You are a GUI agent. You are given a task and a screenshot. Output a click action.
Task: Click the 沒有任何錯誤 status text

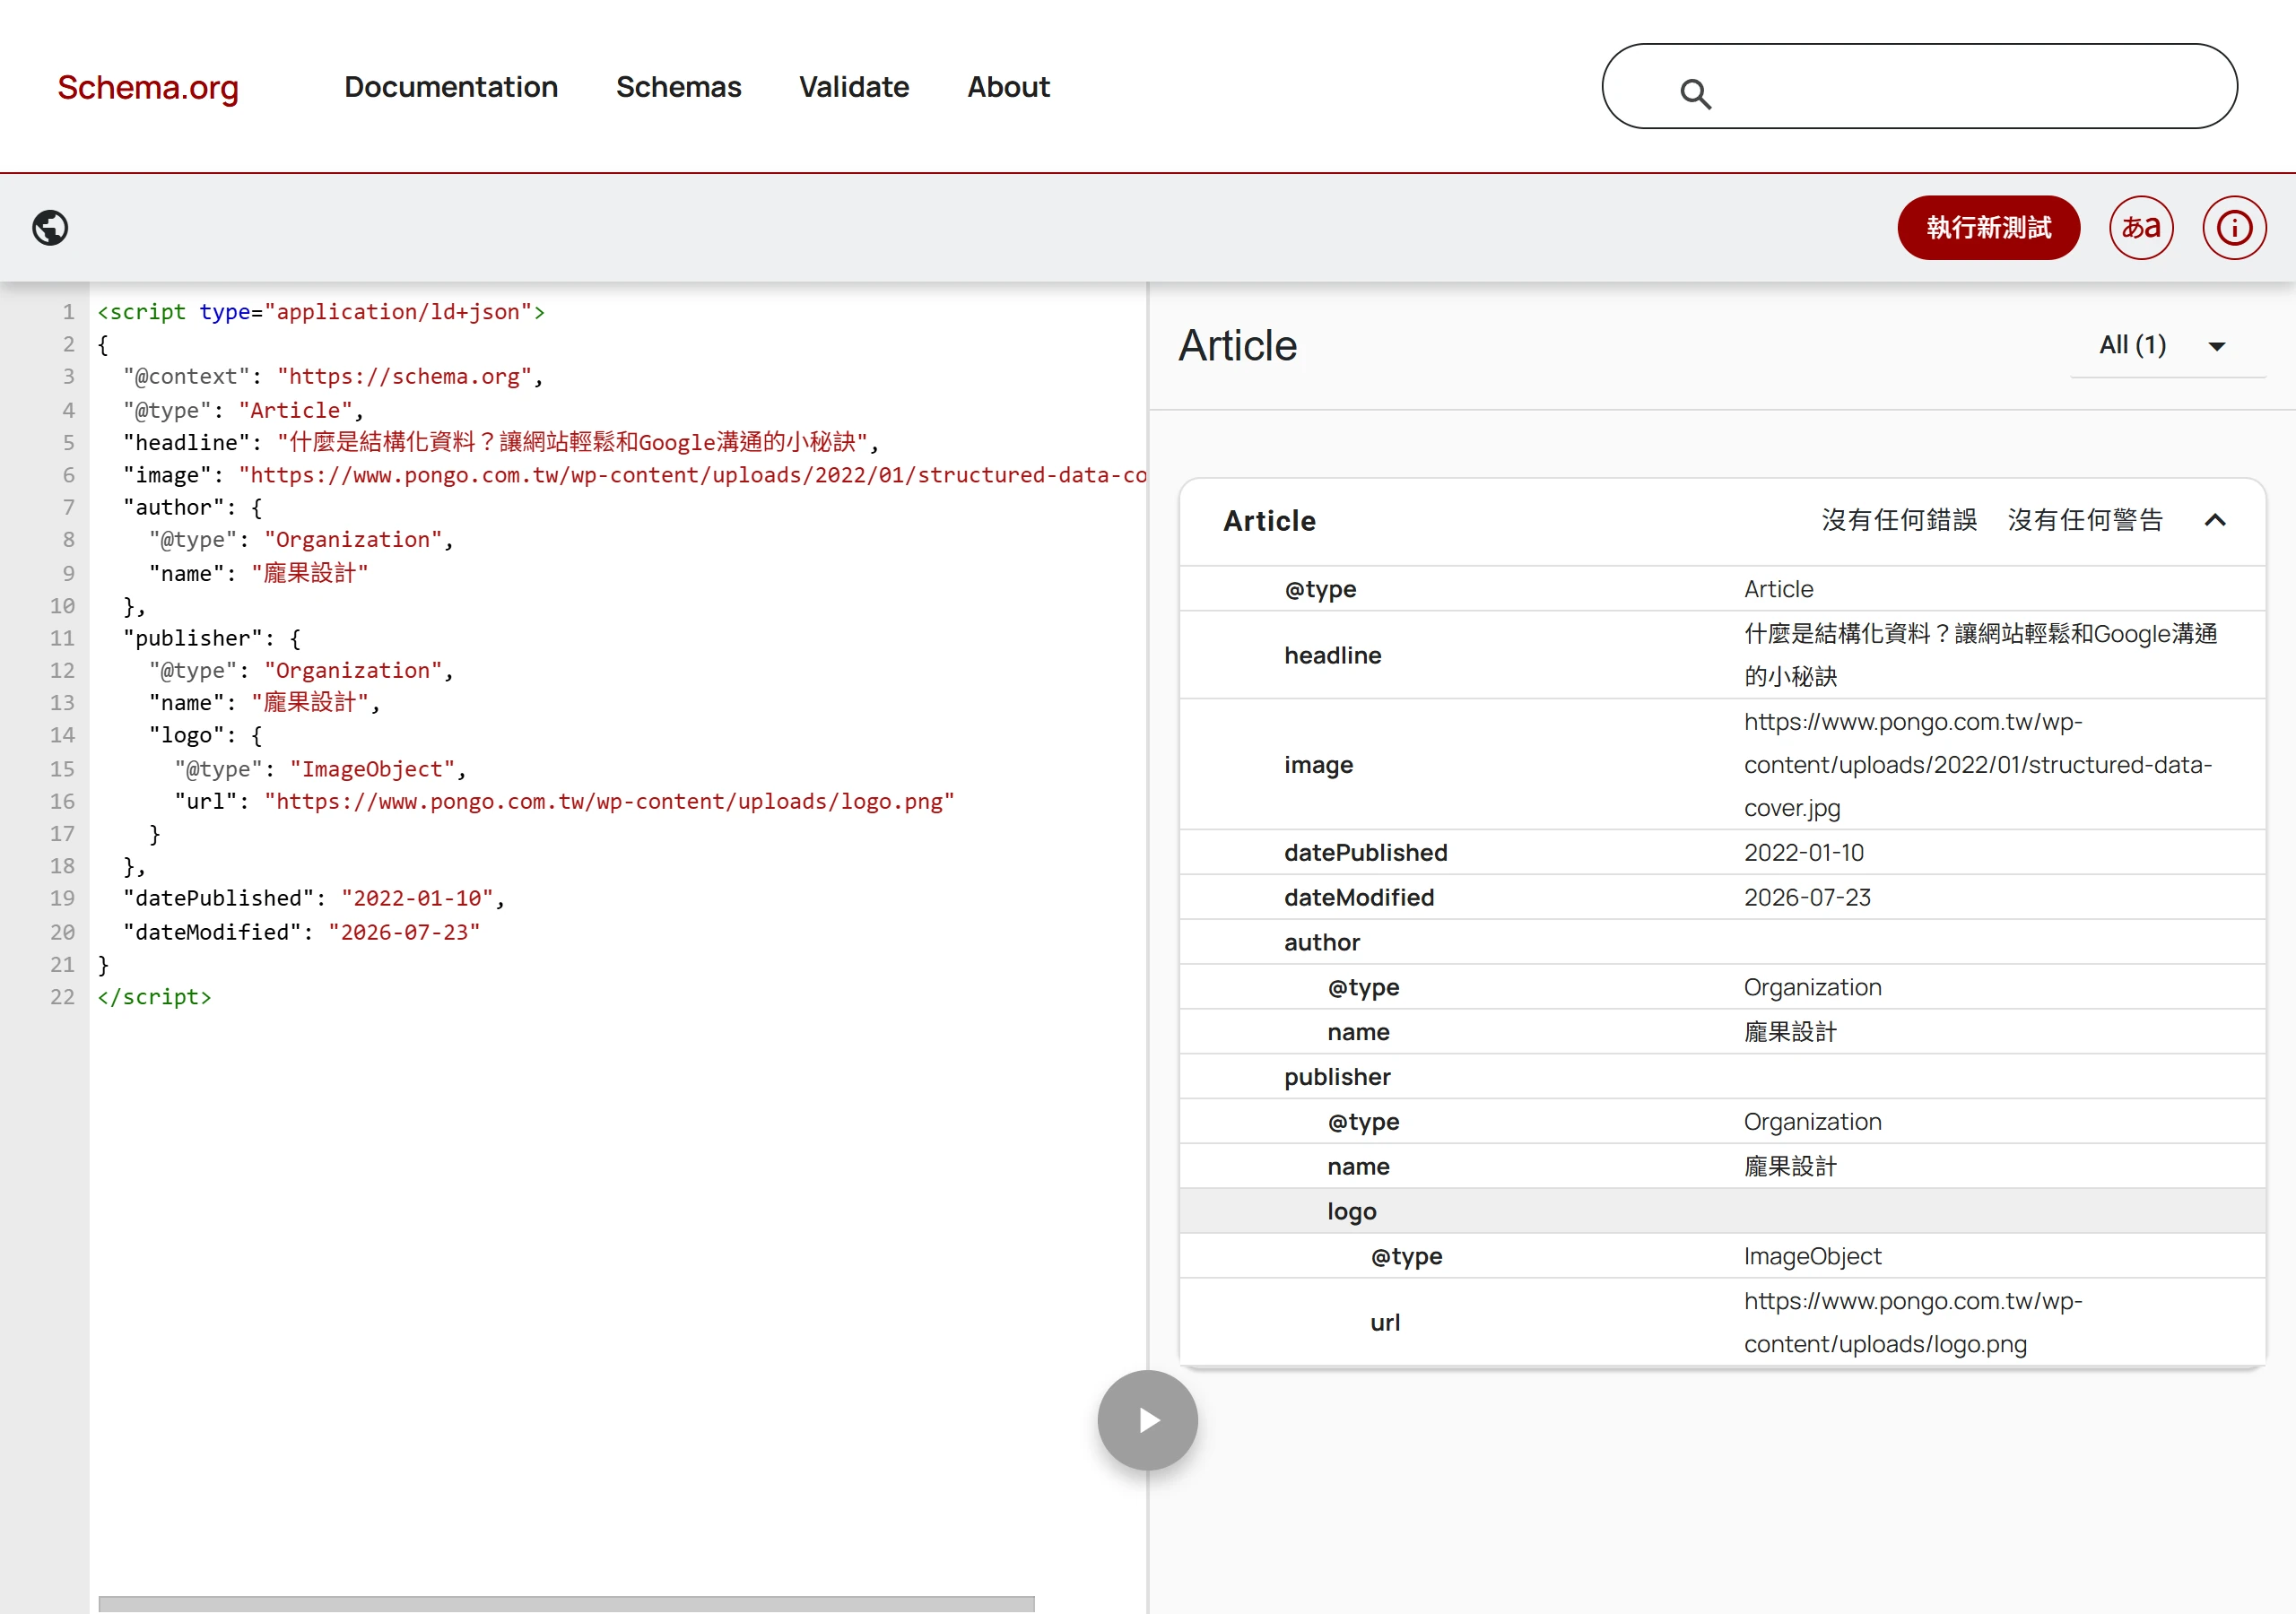1898,520
